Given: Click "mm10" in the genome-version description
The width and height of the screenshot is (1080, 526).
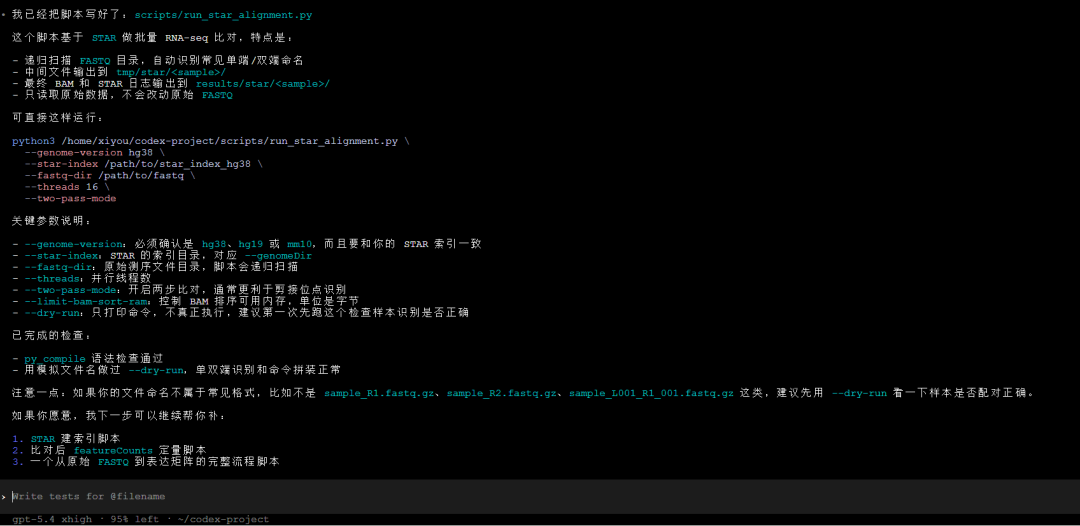Looking at the screenshot, I should pyautogui.click(x=300, y=244).
